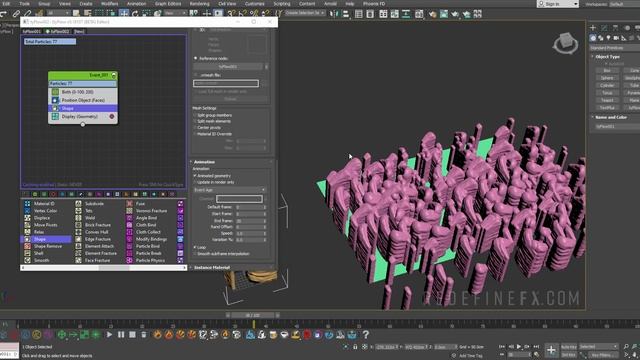Pick the Particle Physics operator from depot
Screen dimensions: 640x360
coord(150,260)
